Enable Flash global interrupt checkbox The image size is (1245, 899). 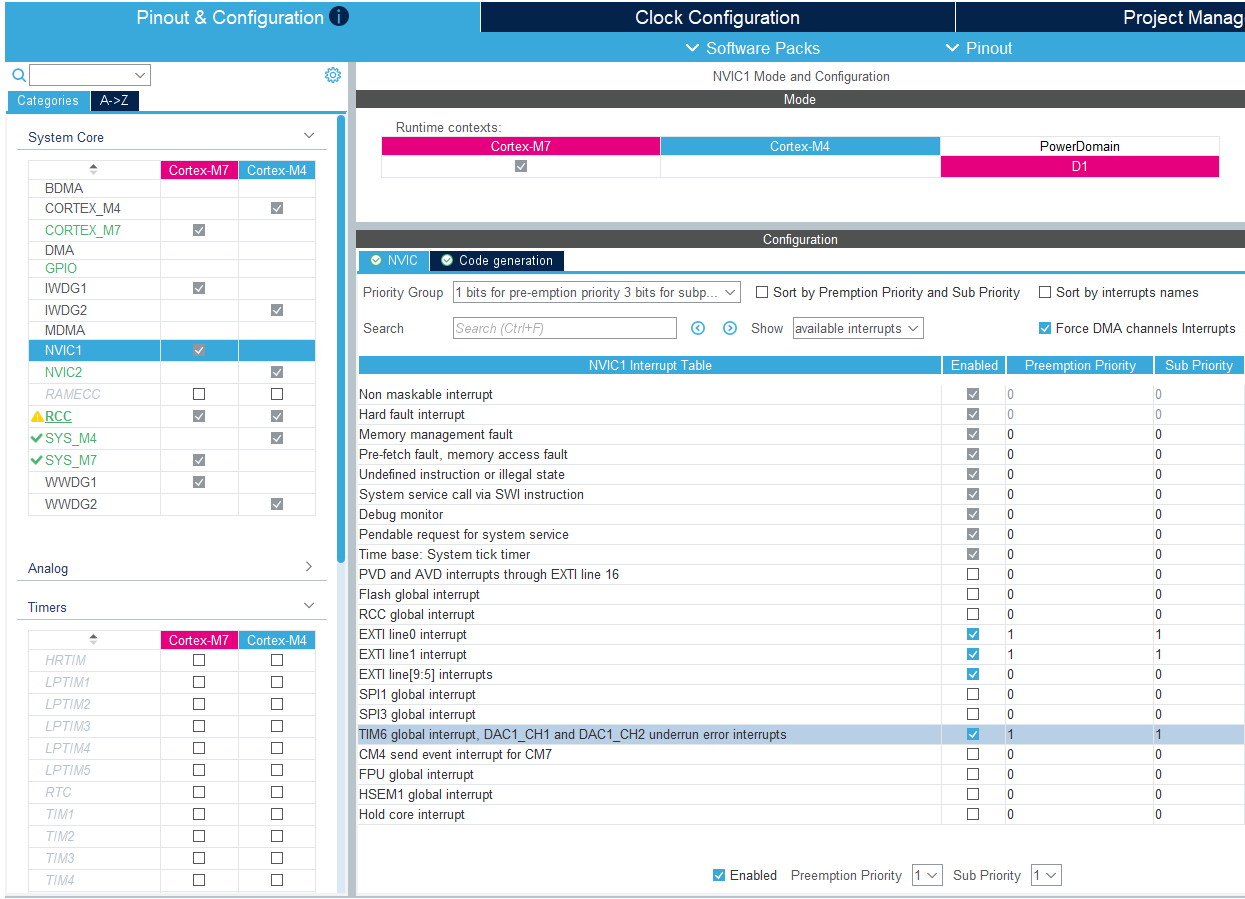[x=973, y=594]
